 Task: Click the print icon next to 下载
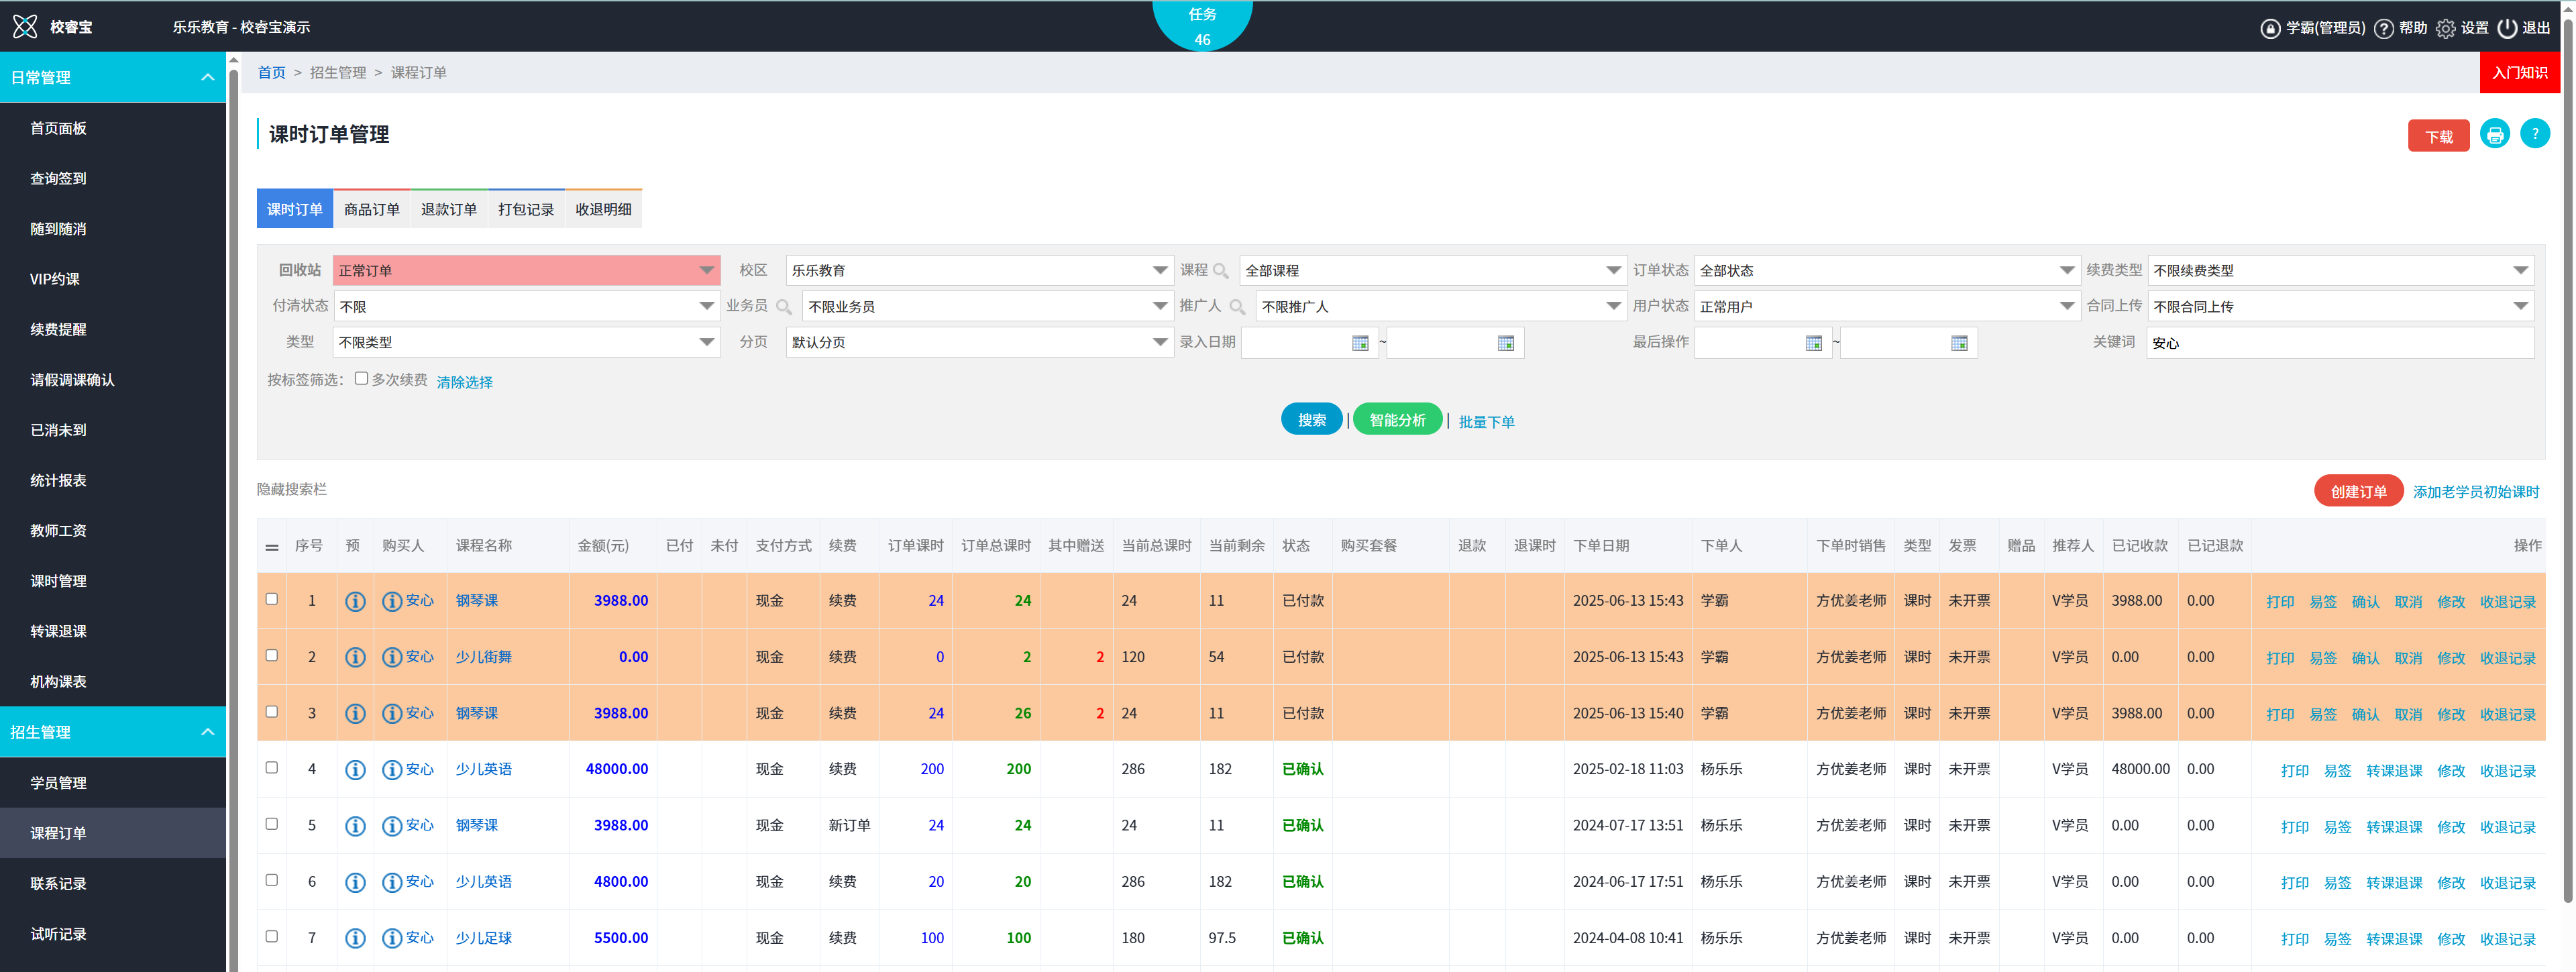(x=2494, y=134)
